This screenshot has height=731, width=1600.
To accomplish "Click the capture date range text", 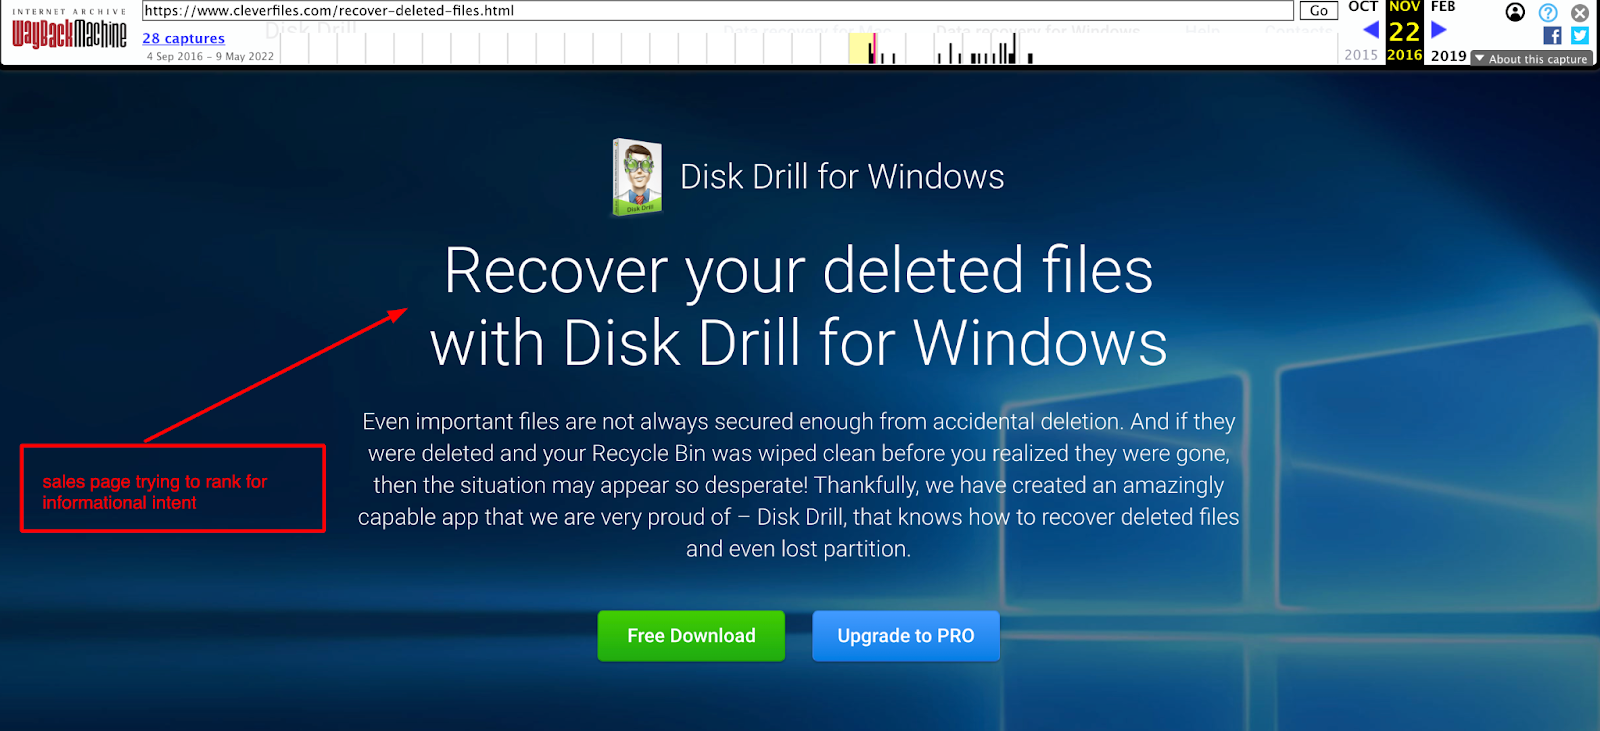I will pos(210,57).
